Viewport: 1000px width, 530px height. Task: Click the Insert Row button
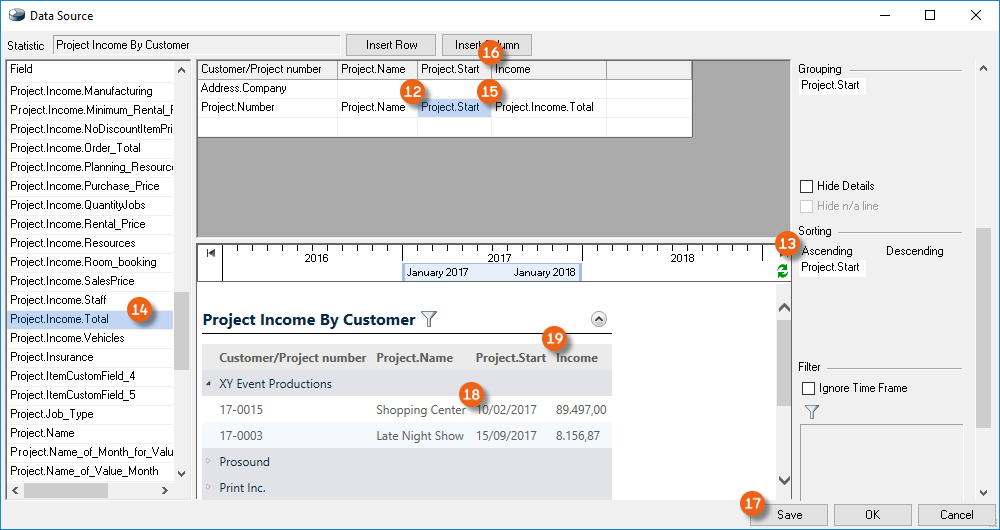[391, 45]
